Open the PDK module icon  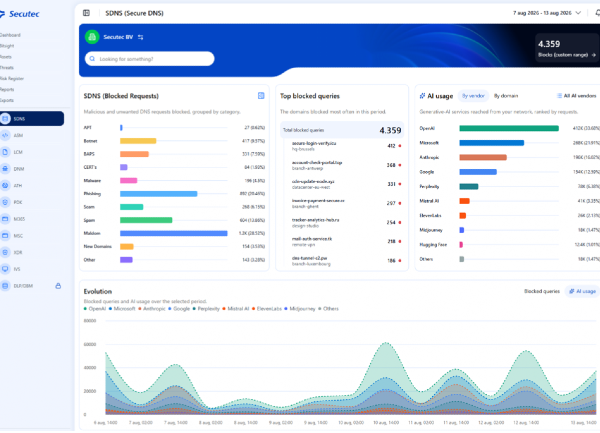click(5, 202)
